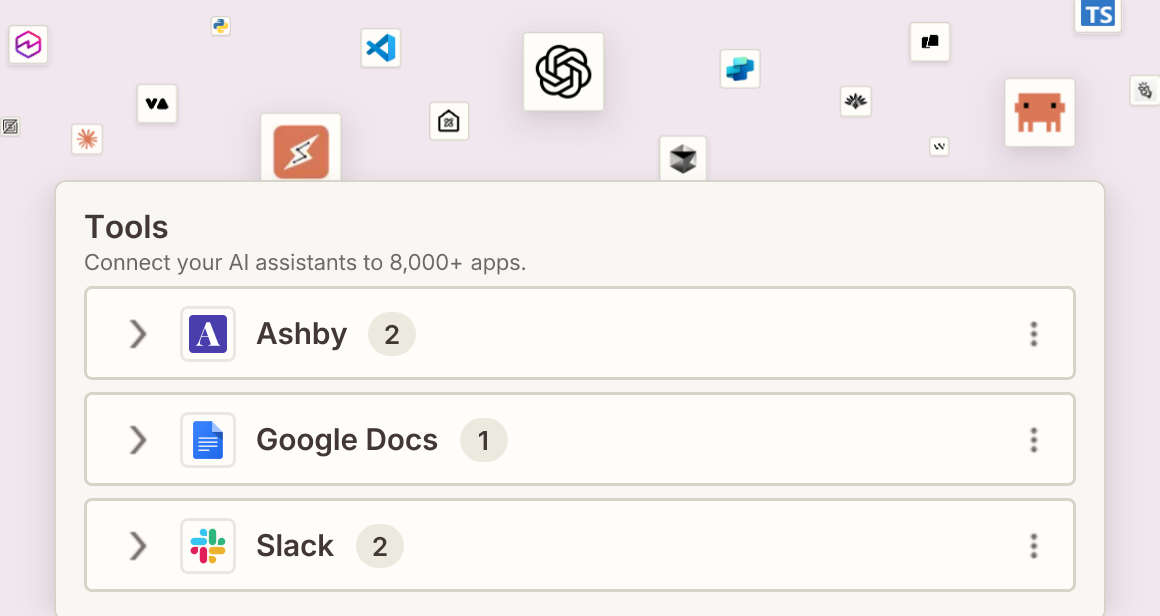
Task: Select the Visual Studio Code icon
Action: click(x=381, y=48)
